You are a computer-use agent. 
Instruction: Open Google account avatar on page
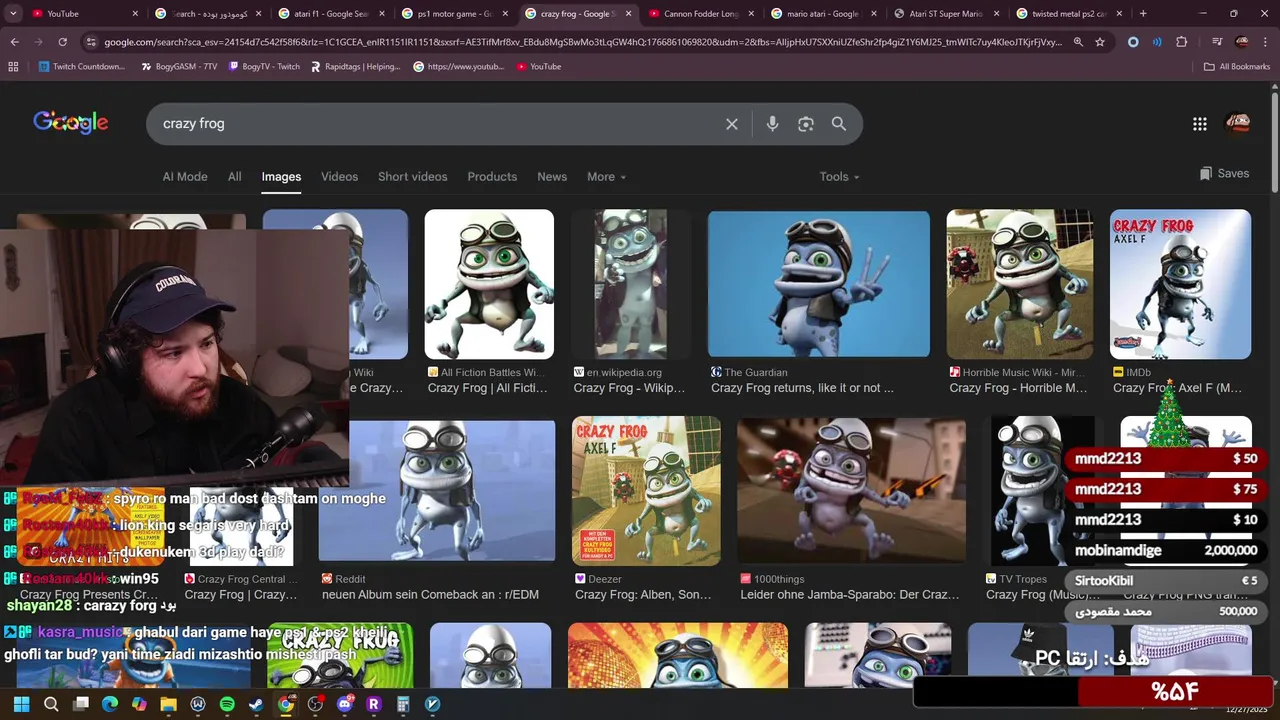(1238, 124)
